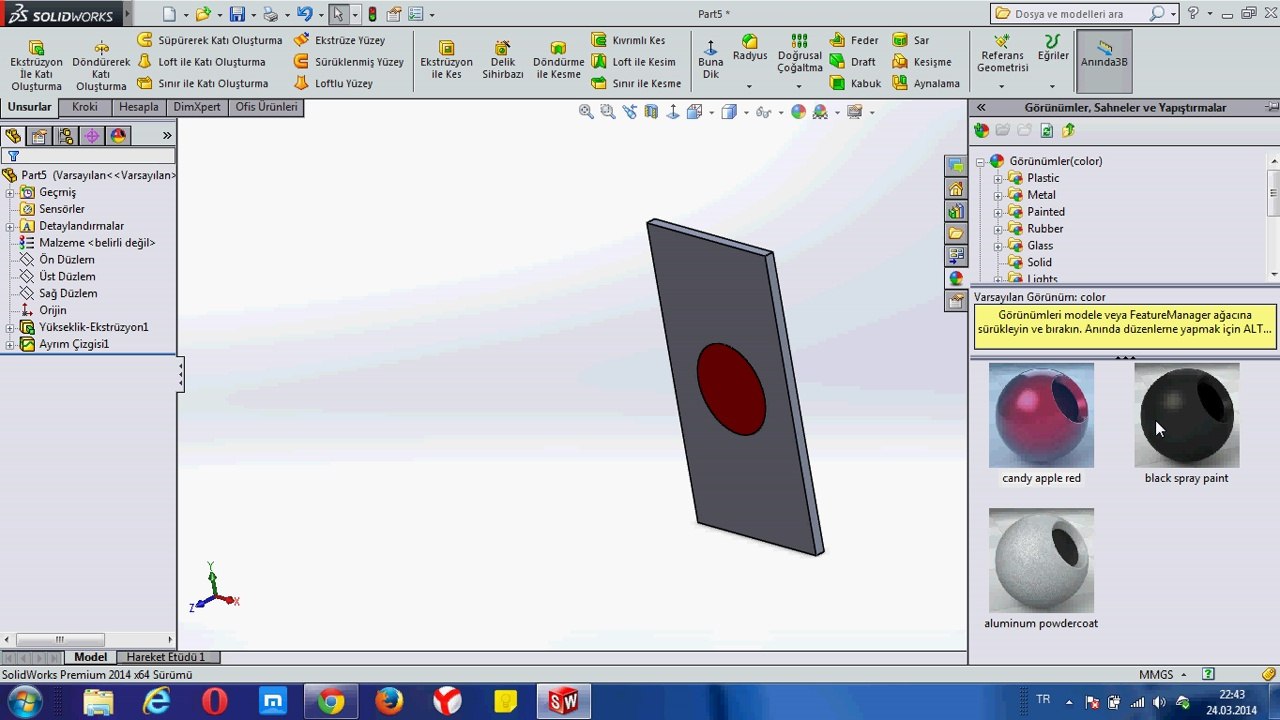Click the Print icon

click(270, 14)
